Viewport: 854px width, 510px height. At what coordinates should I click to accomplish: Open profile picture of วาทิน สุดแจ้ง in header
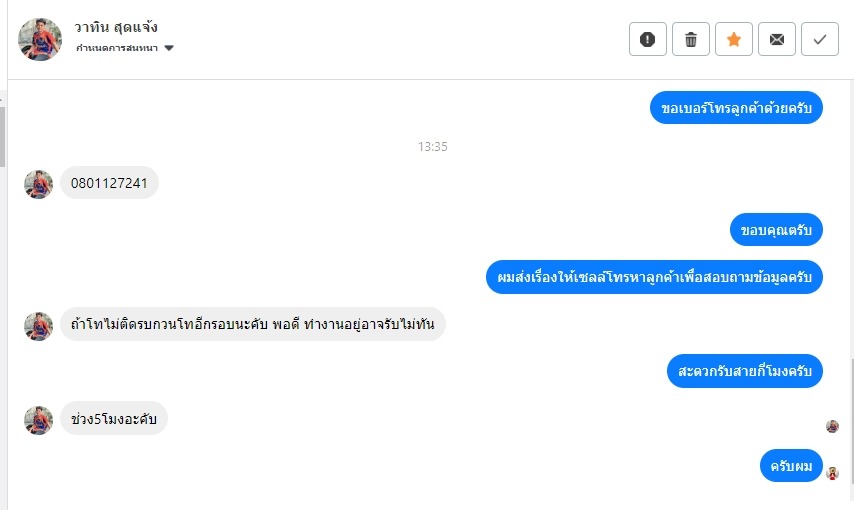[40, 39]
